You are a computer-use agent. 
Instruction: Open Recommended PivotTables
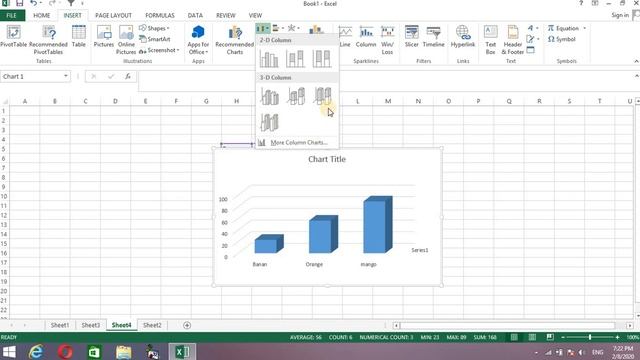pos(48,40)
